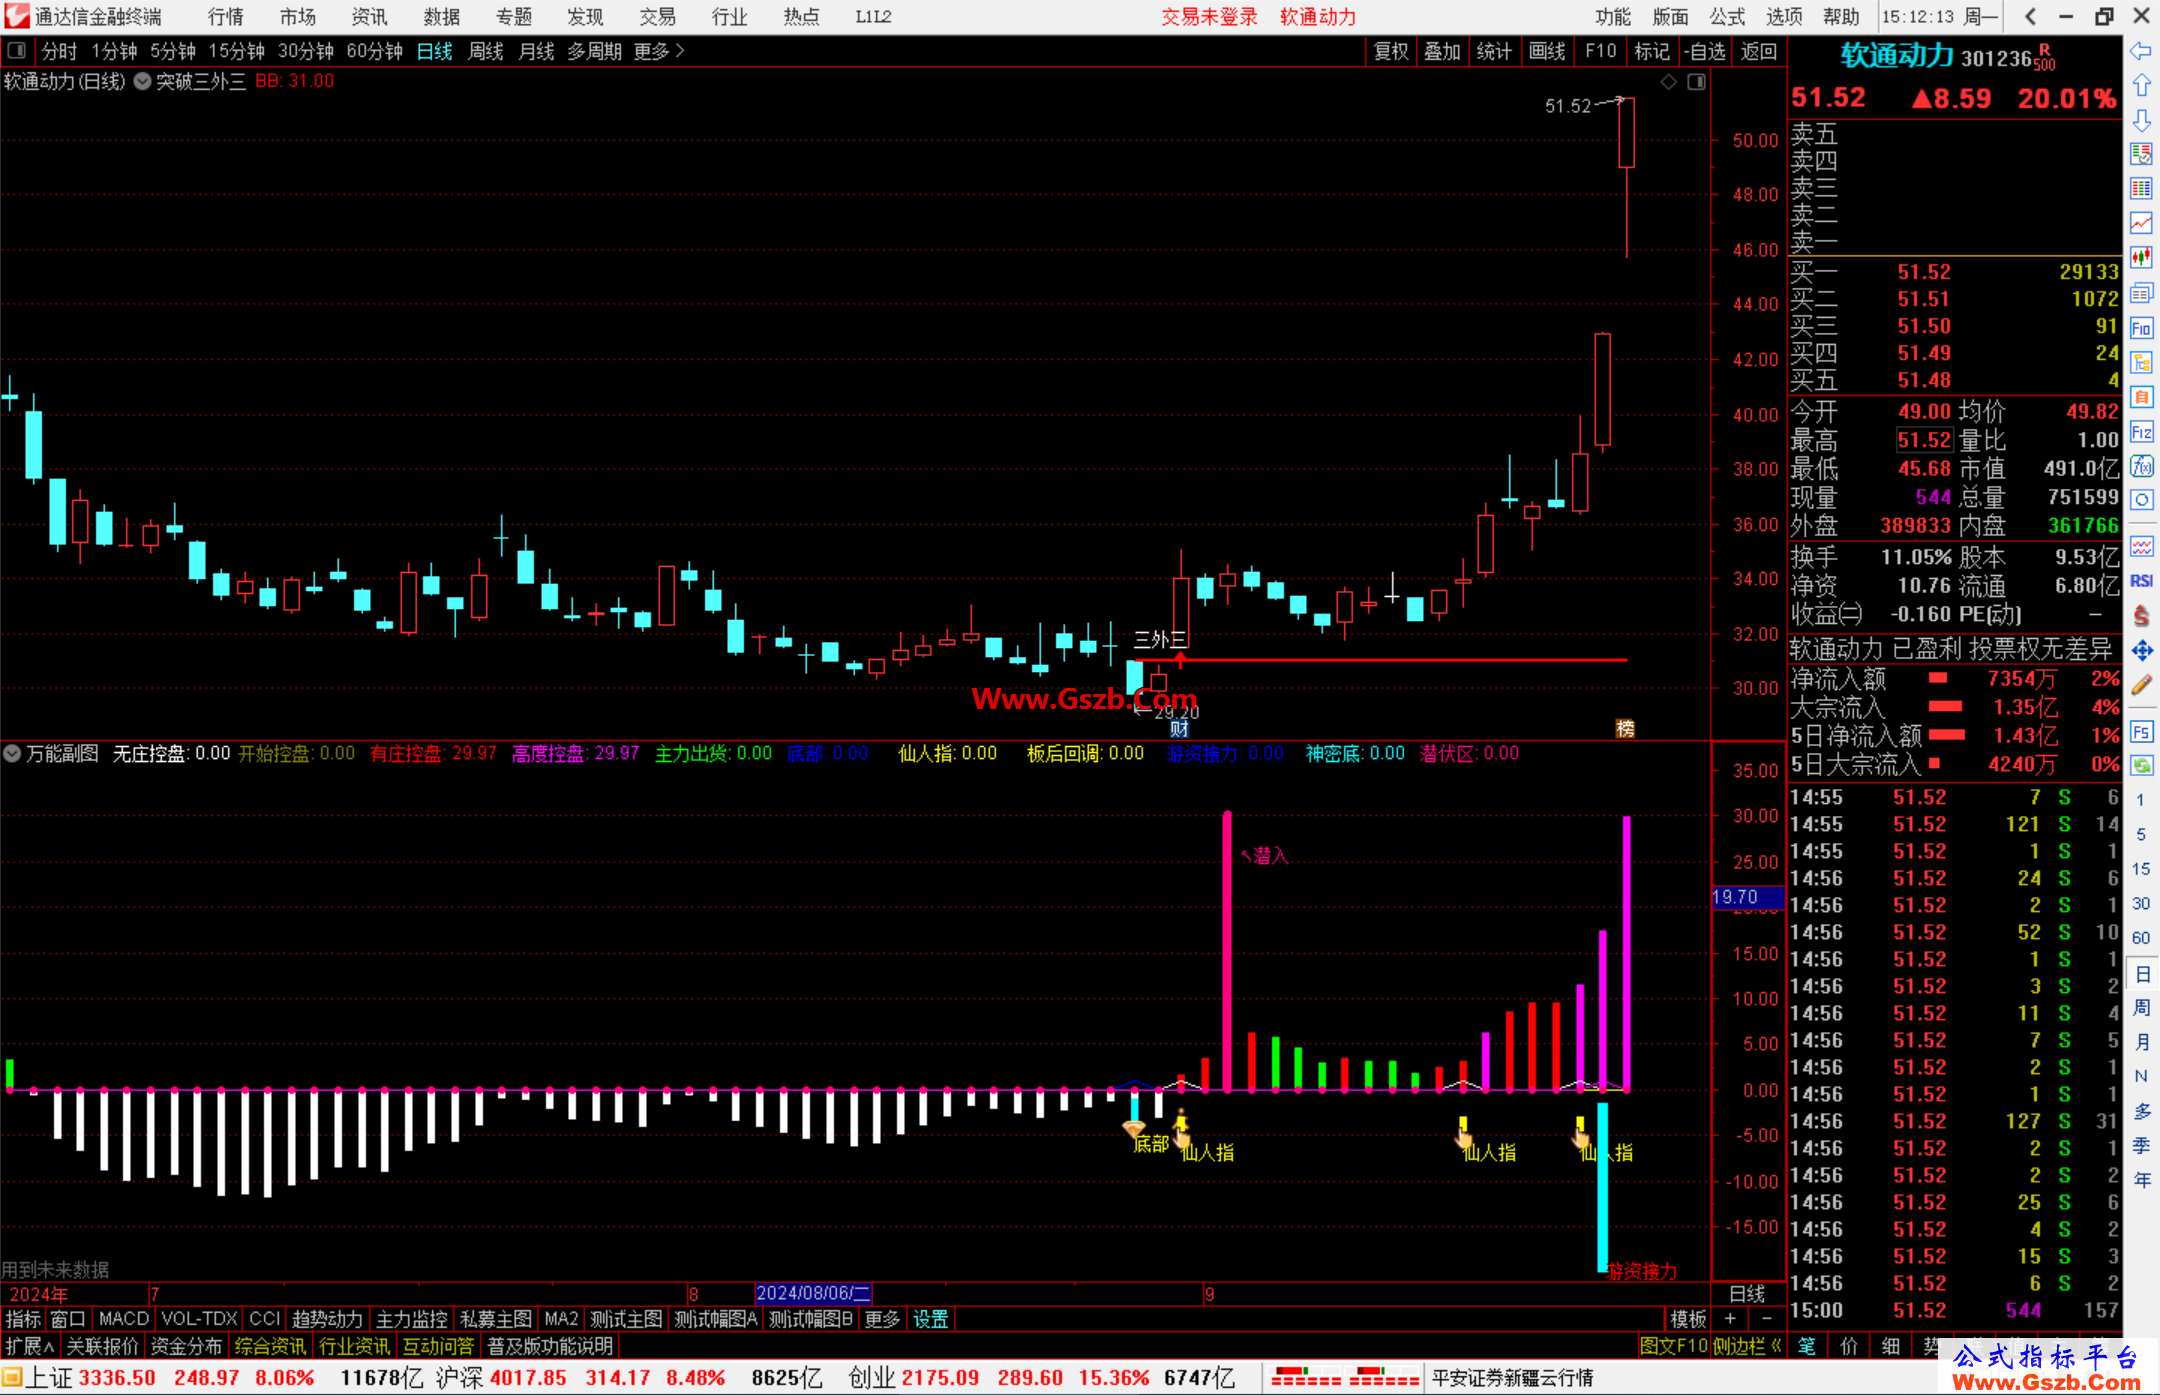Toggle the 万能副图 indicator circle icon

point(12,753)
